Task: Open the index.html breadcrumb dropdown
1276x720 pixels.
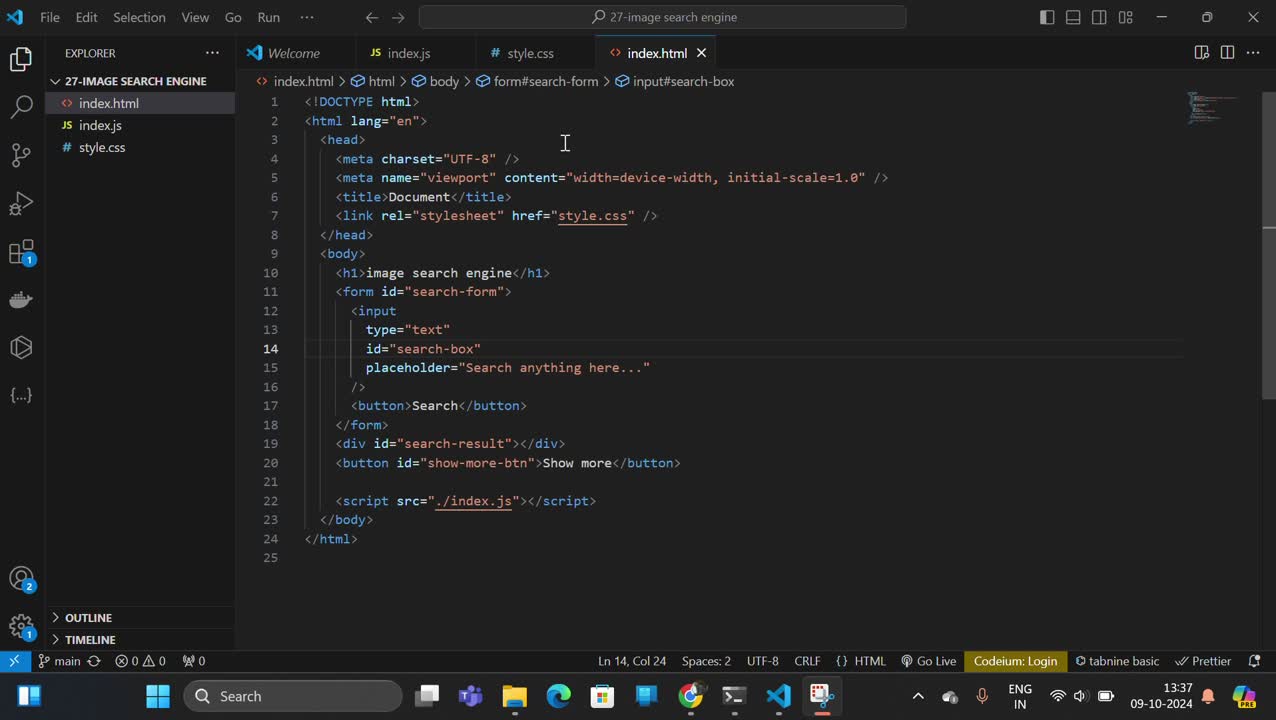Action: point(295,82)
